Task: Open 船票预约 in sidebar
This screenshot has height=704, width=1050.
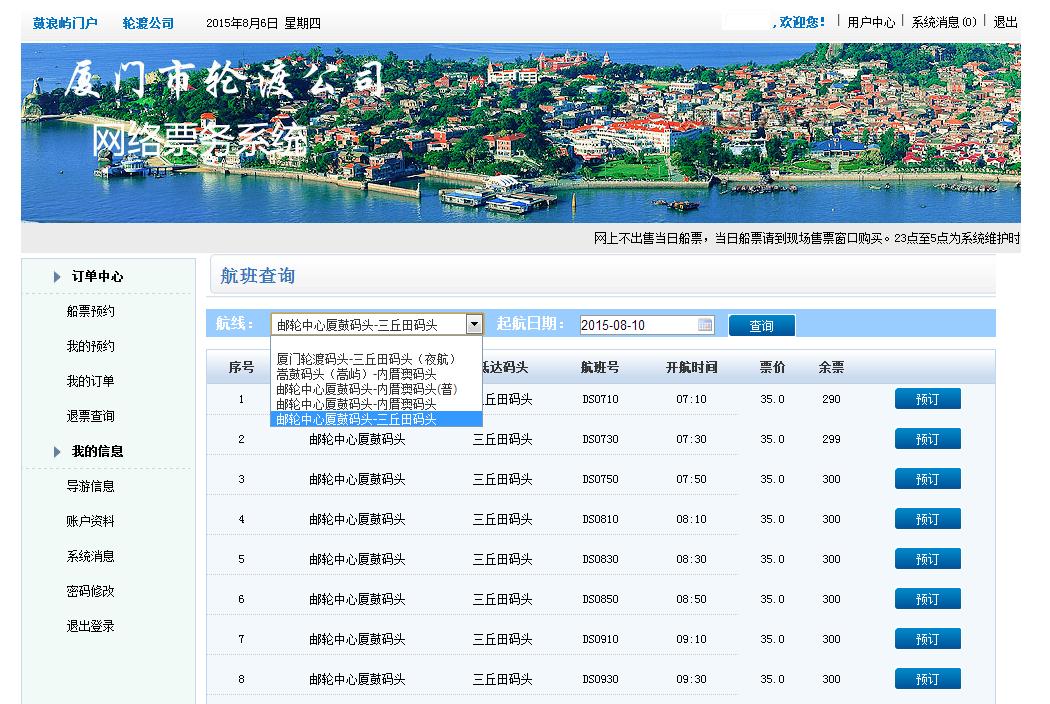Action: point(90,311)
